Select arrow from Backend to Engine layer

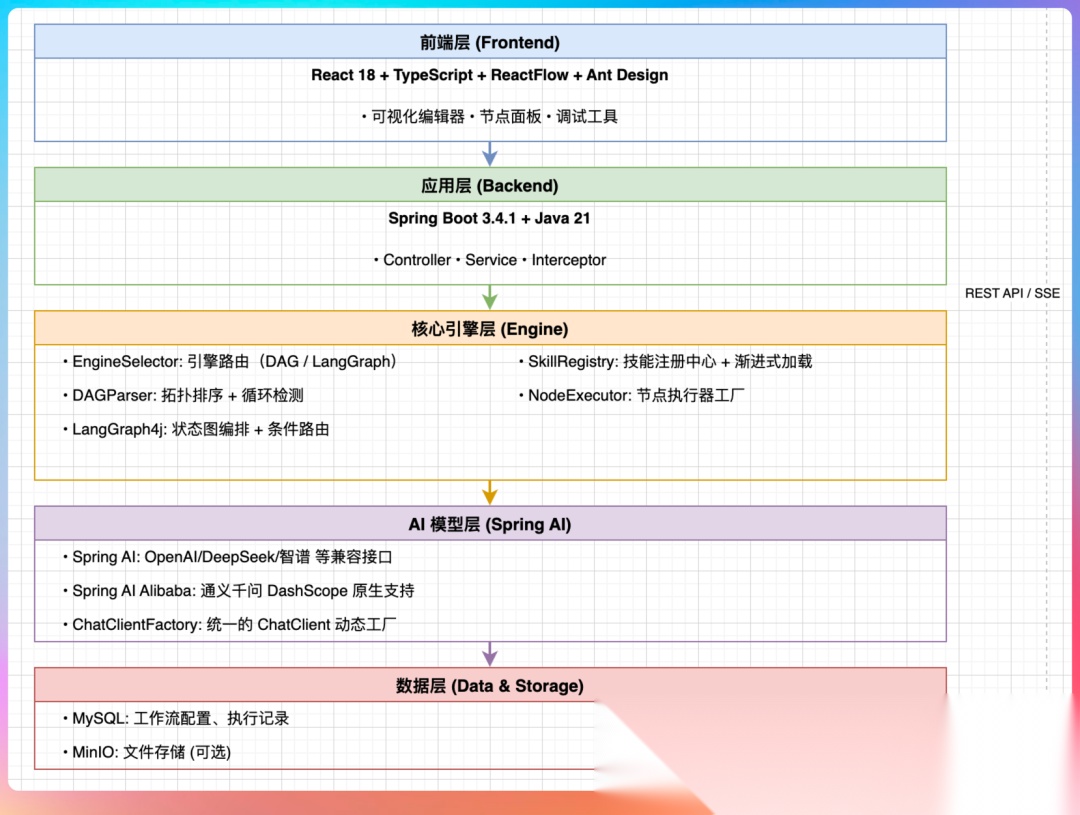pos(490,298)
